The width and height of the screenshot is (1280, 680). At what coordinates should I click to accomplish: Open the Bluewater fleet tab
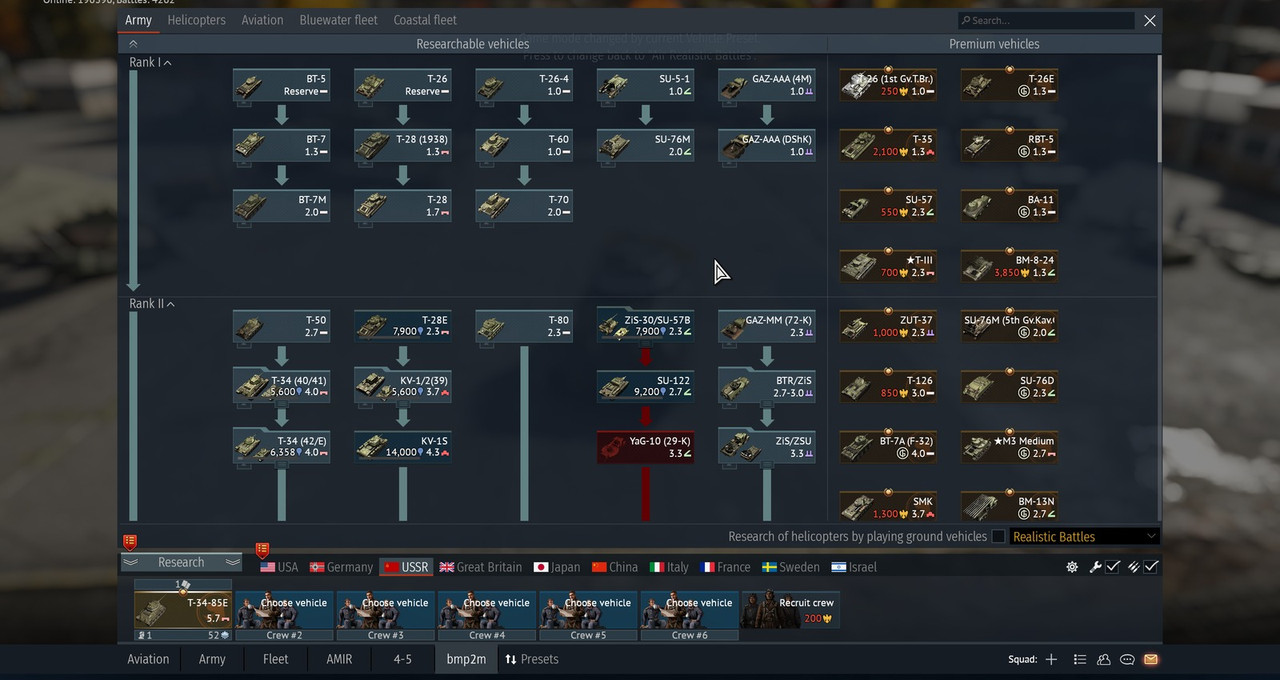point(338,20)
